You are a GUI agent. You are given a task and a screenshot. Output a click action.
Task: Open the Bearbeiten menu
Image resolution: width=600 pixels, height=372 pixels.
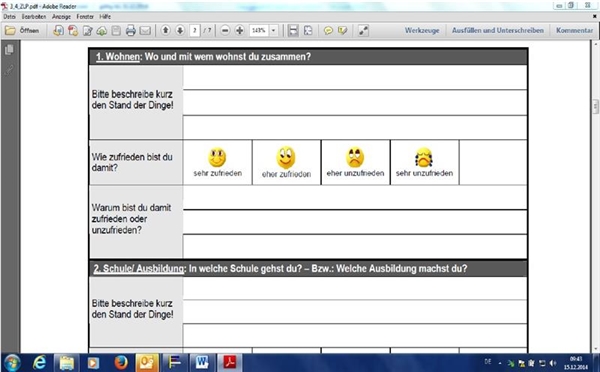point(34,16)
